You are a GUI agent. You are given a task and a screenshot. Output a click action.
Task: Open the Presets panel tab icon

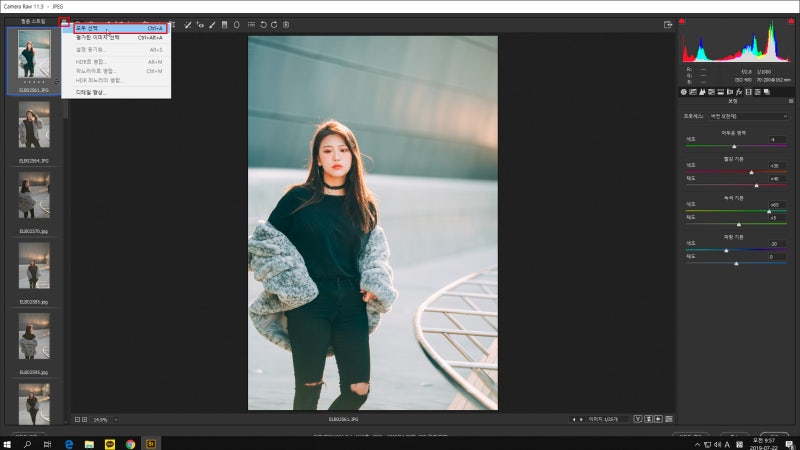[x=758, y=92]
